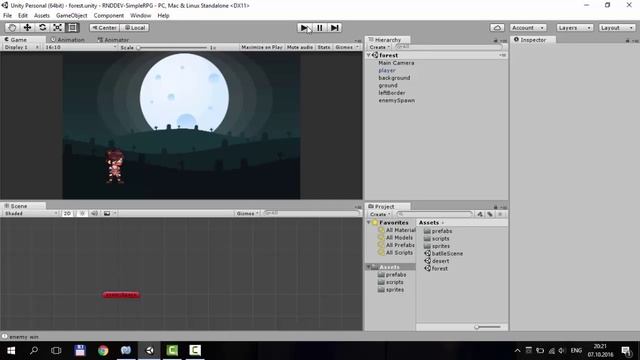640x360 pixels.
Task: Switch to the Animator tab
Action: pyautogui.click(x=113, y=40)
